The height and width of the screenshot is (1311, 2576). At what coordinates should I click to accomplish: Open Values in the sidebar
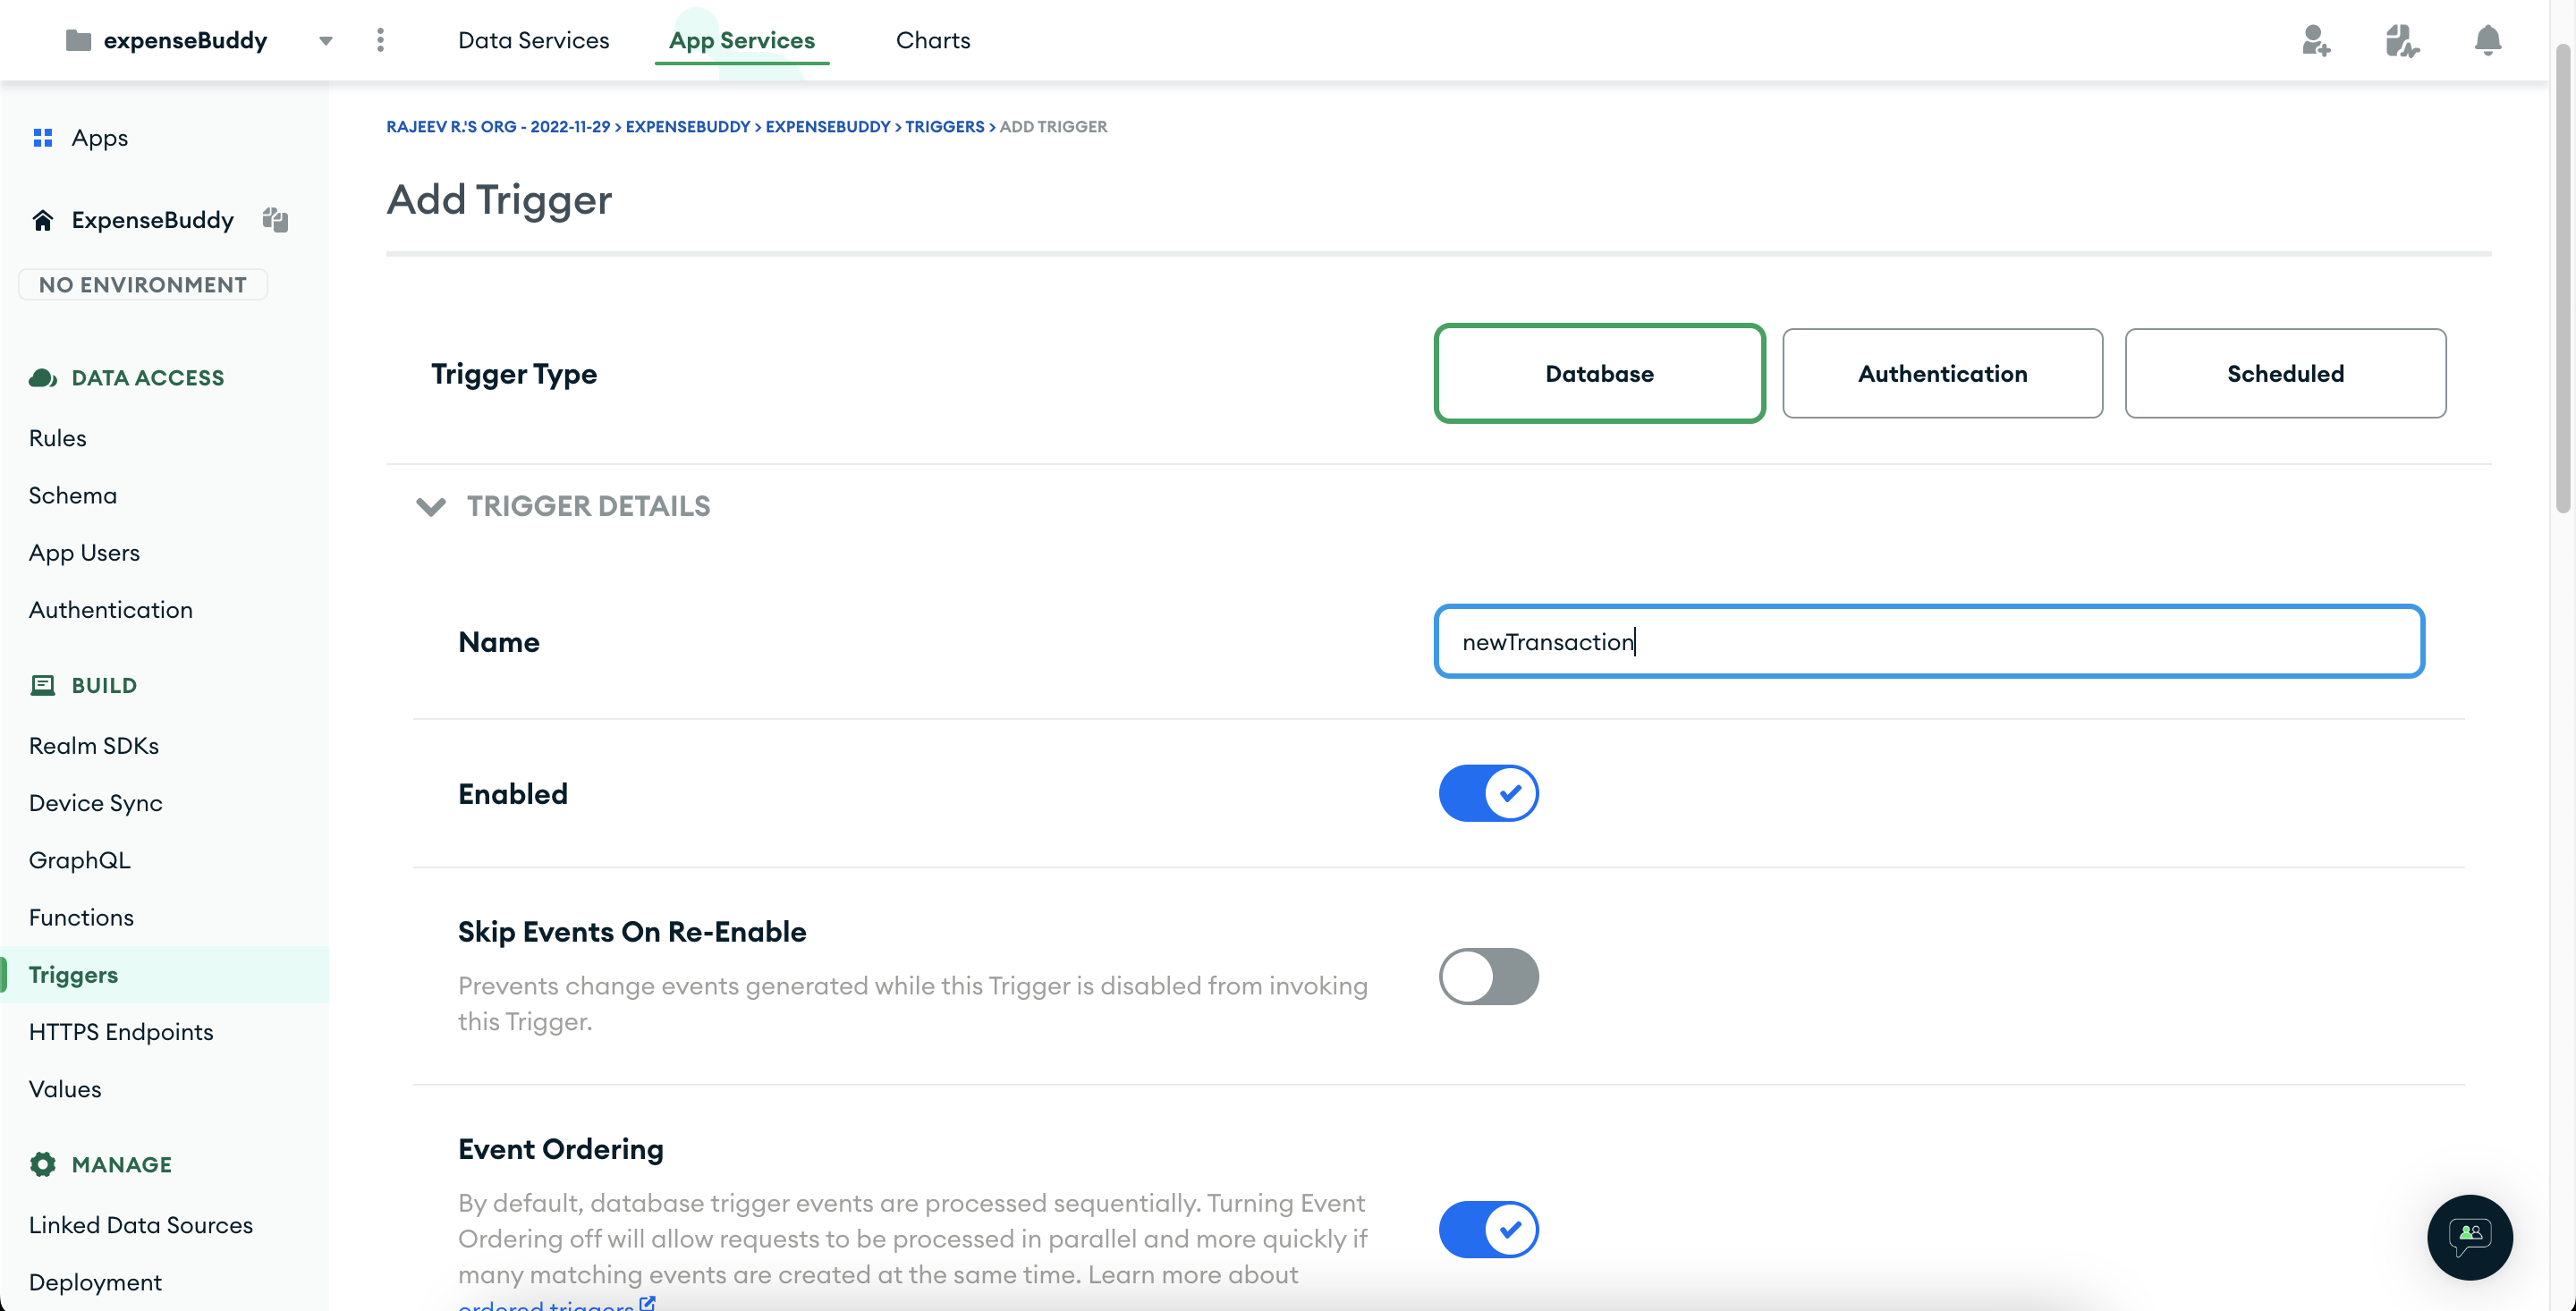pyautogui.click(x=65, y=1088)
